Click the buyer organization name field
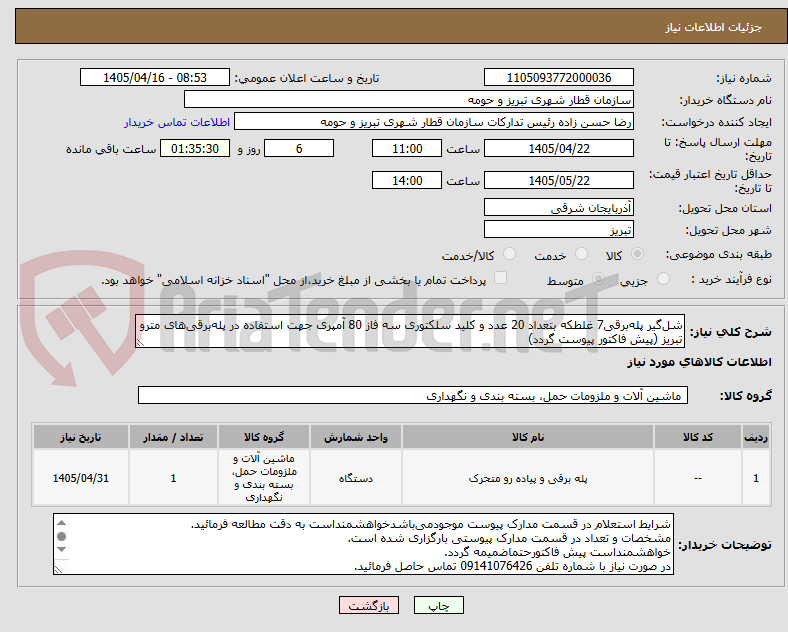 409,99
